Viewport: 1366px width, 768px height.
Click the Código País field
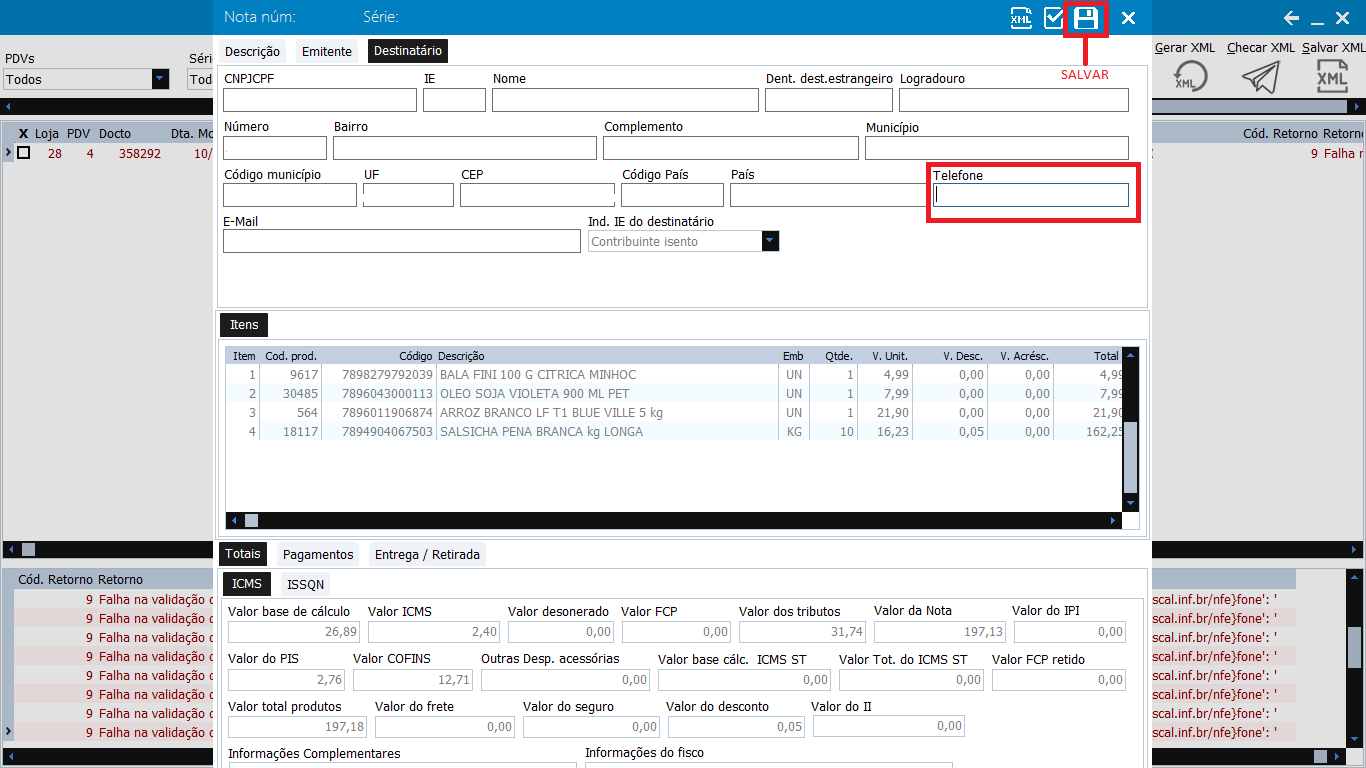tap(672, 195)
